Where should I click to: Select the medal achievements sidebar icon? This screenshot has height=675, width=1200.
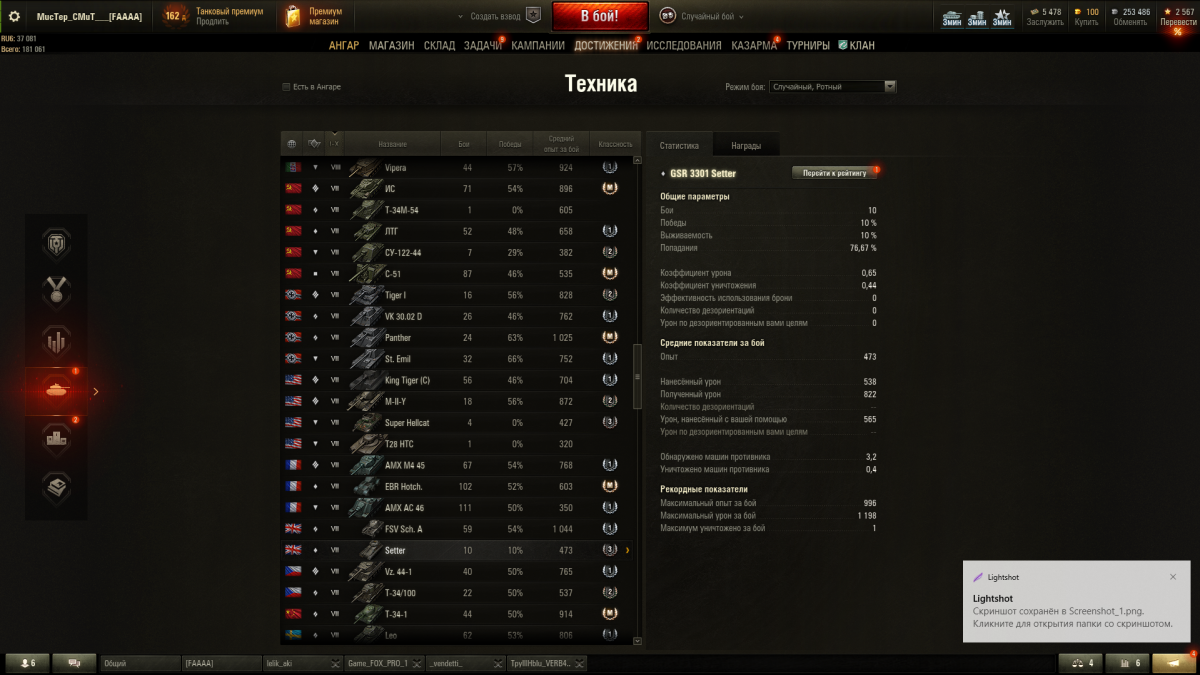point(56,292)
